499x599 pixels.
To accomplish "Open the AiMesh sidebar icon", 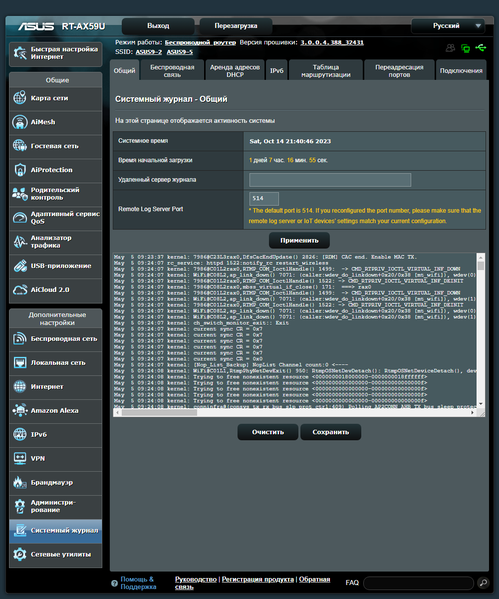I will point(19,122).
